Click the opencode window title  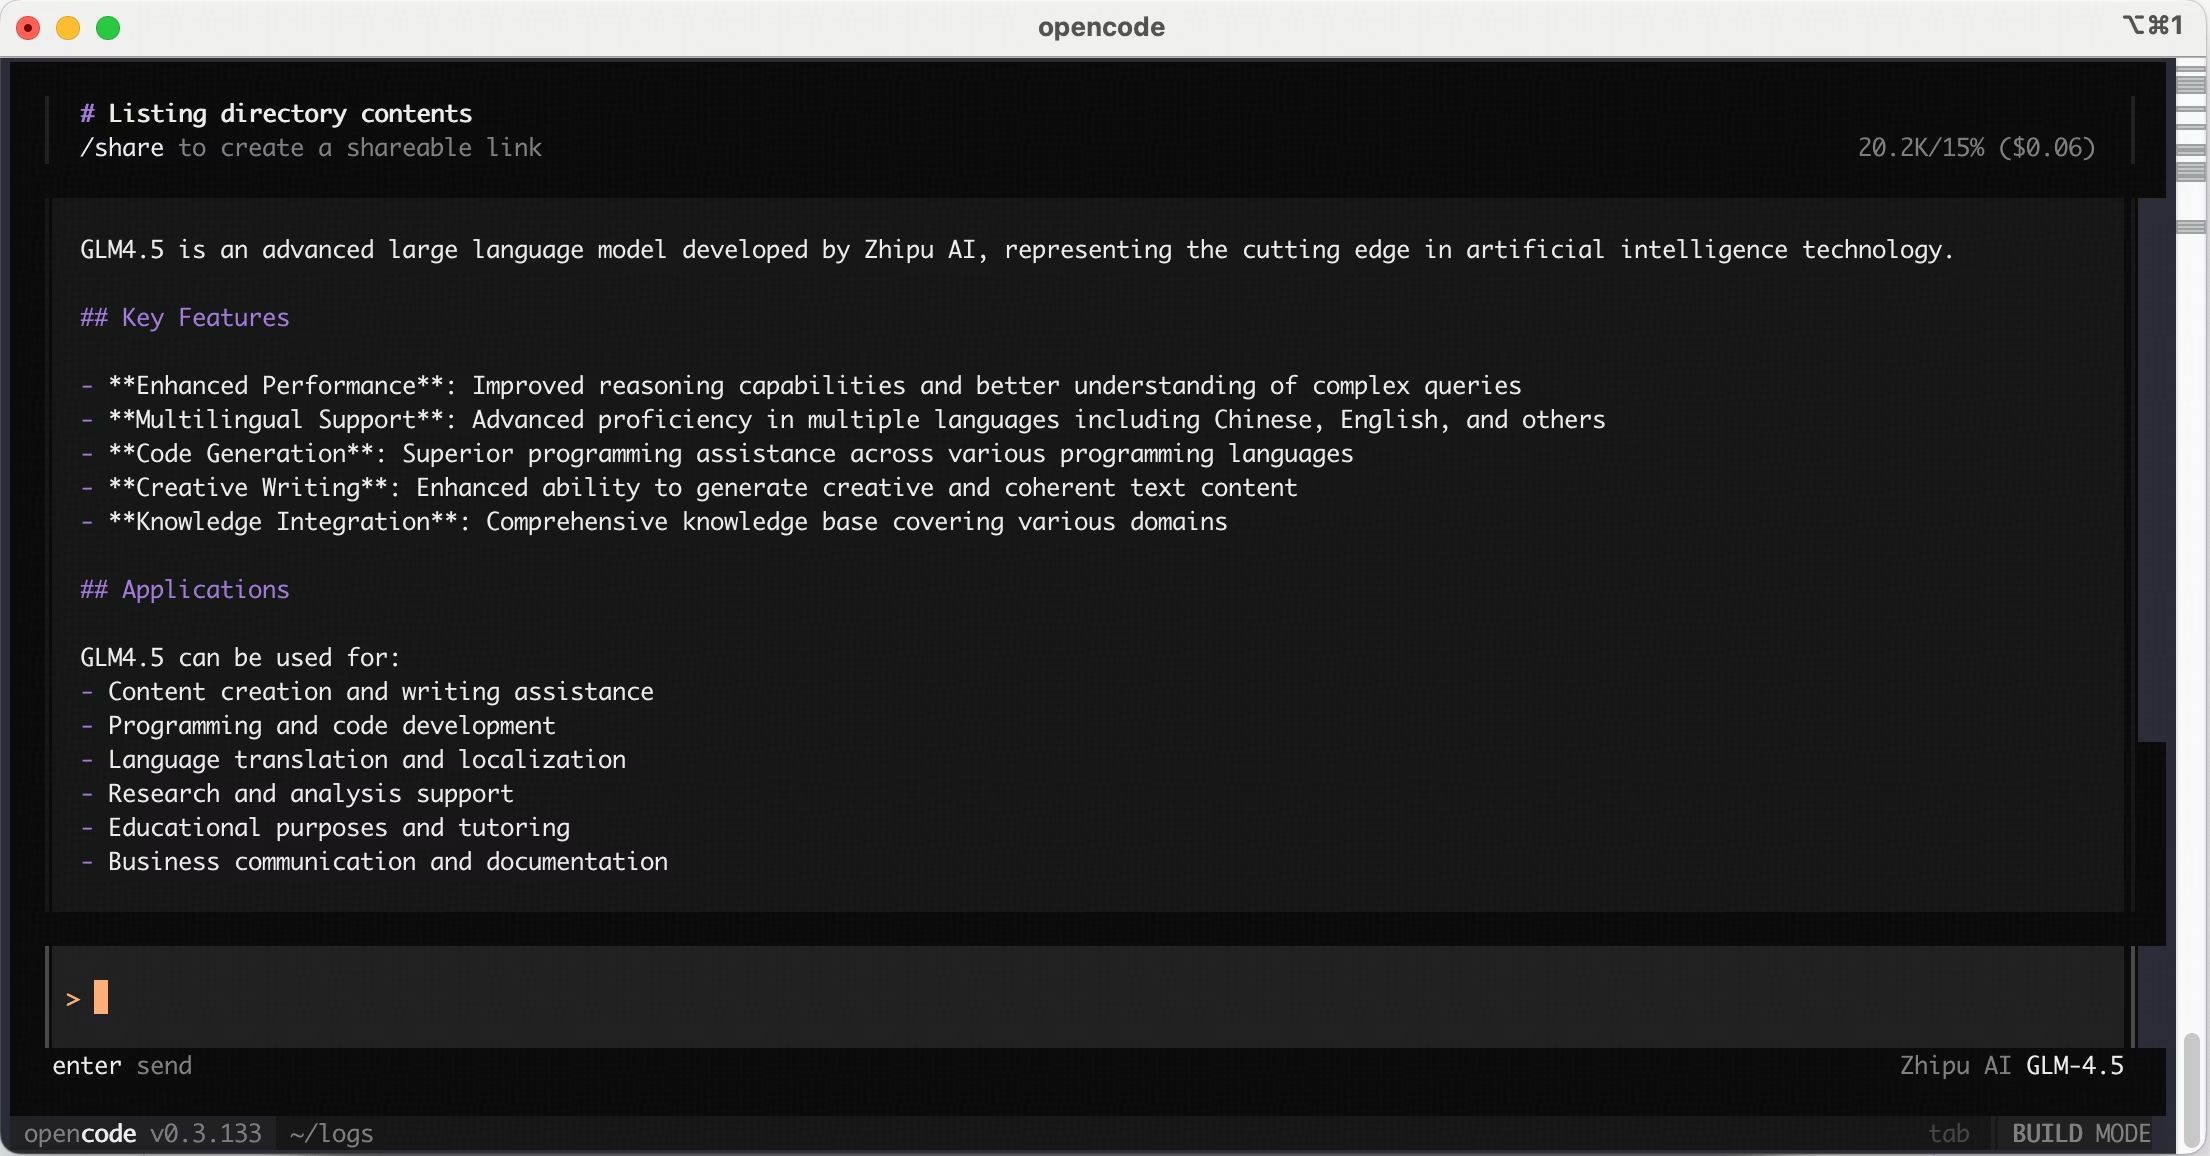(x=1100, y=27)
